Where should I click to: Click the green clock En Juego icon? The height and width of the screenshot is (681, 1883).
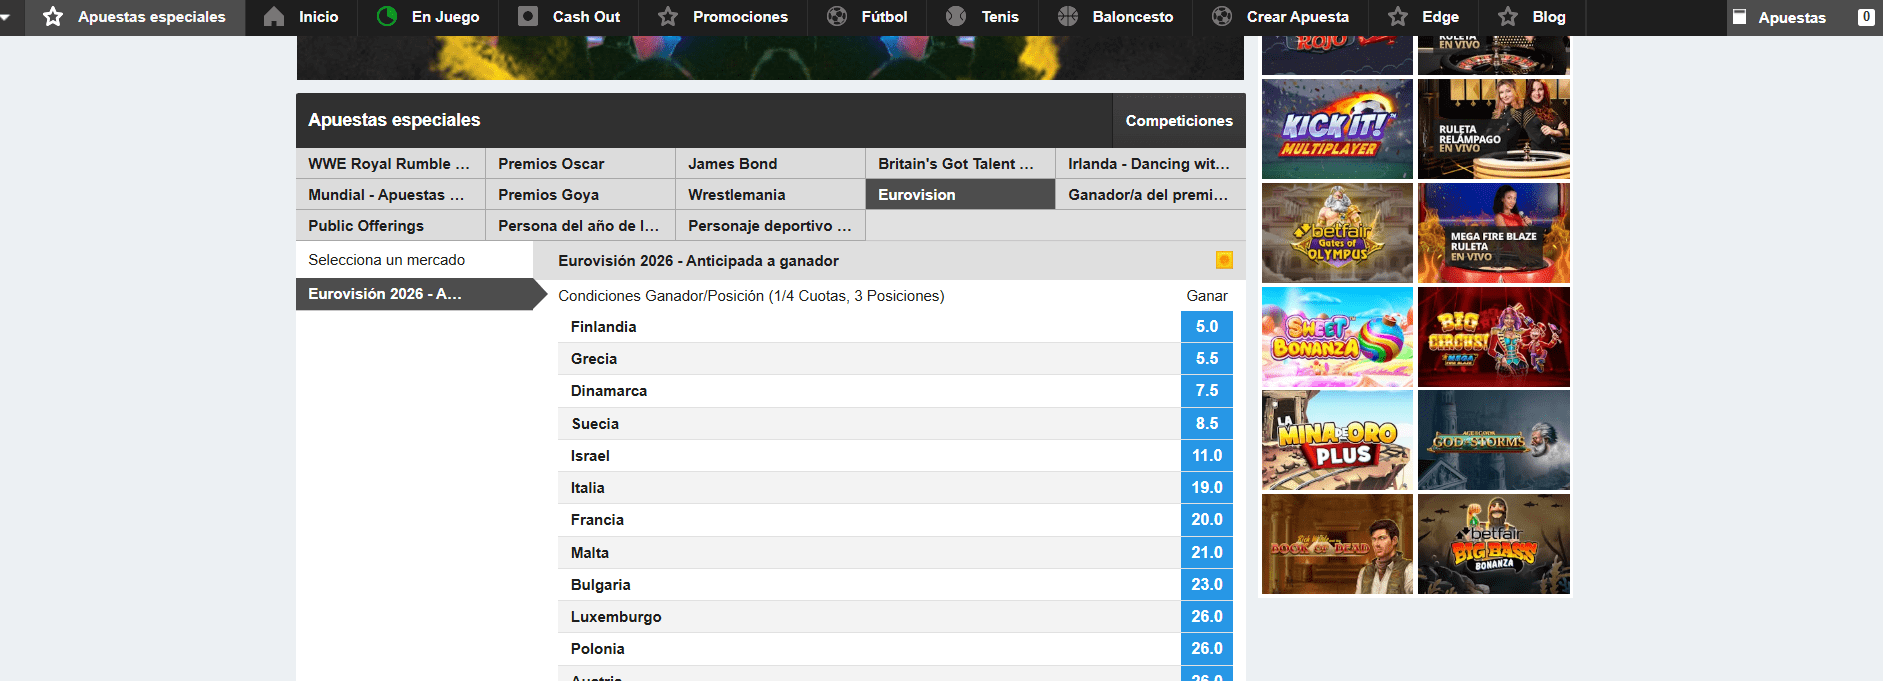tap(387, 16)
